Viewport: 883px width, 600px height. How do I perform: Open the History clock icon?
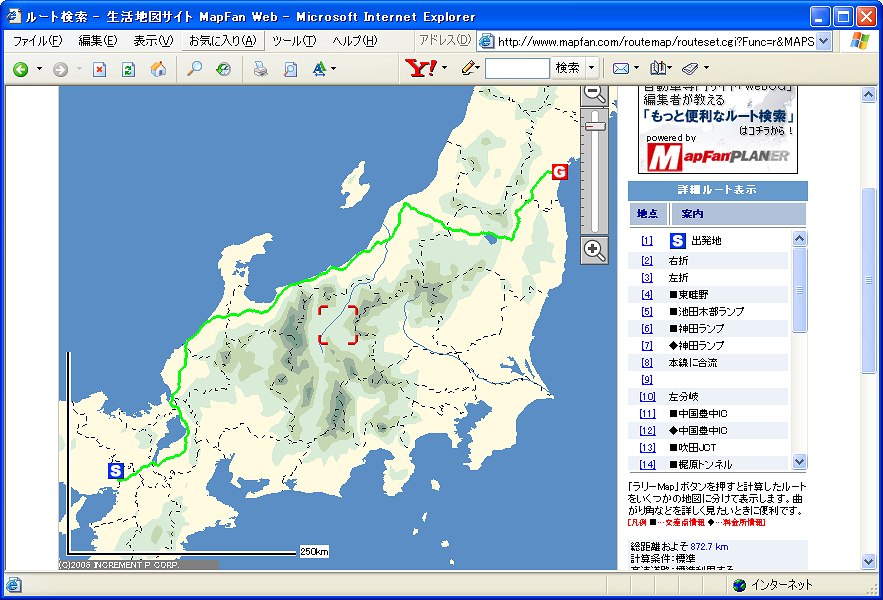coord(224,69)
